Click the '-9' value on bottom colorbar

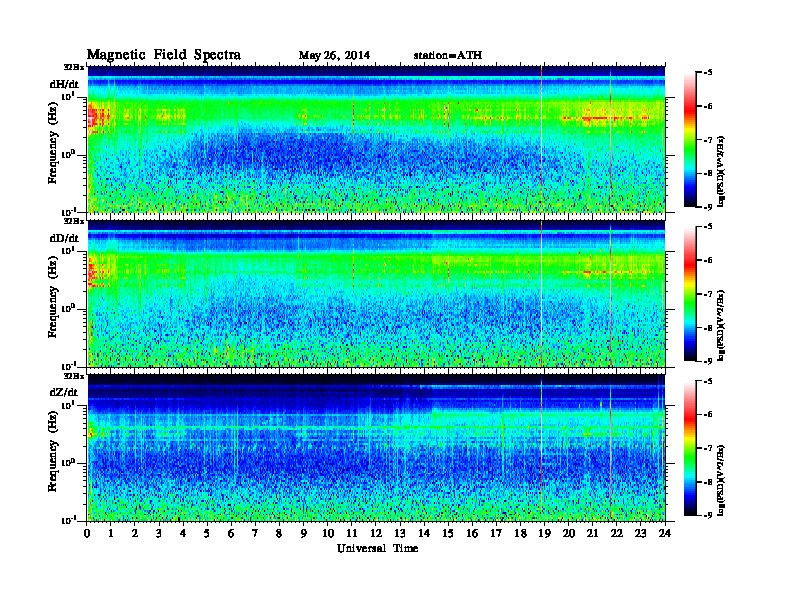[708, 515]
